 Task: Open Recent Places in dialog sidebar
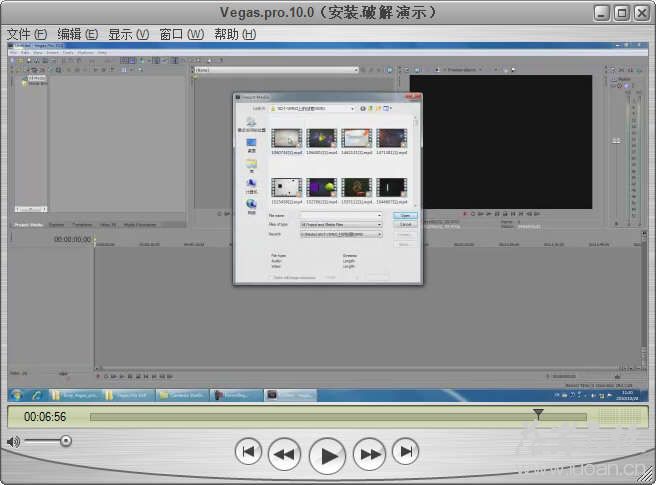click(x=251, y=125)
